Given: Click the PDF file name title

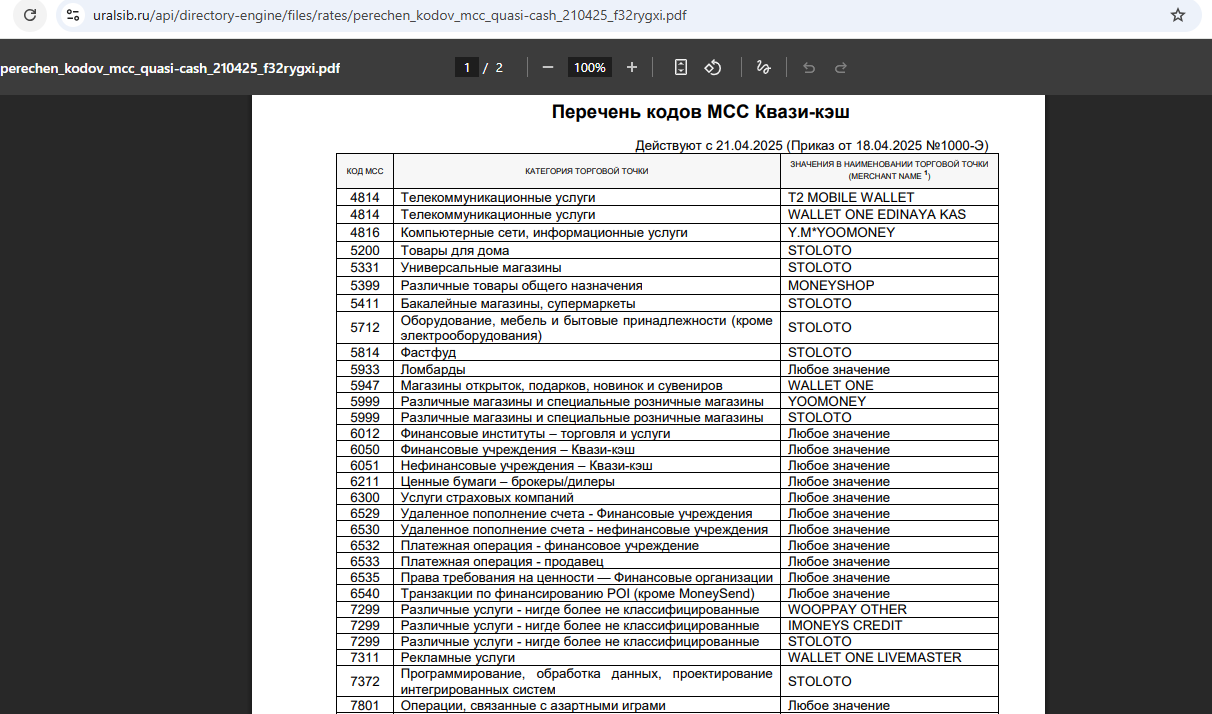Looking at the screenshot, I should pos(170,68).
